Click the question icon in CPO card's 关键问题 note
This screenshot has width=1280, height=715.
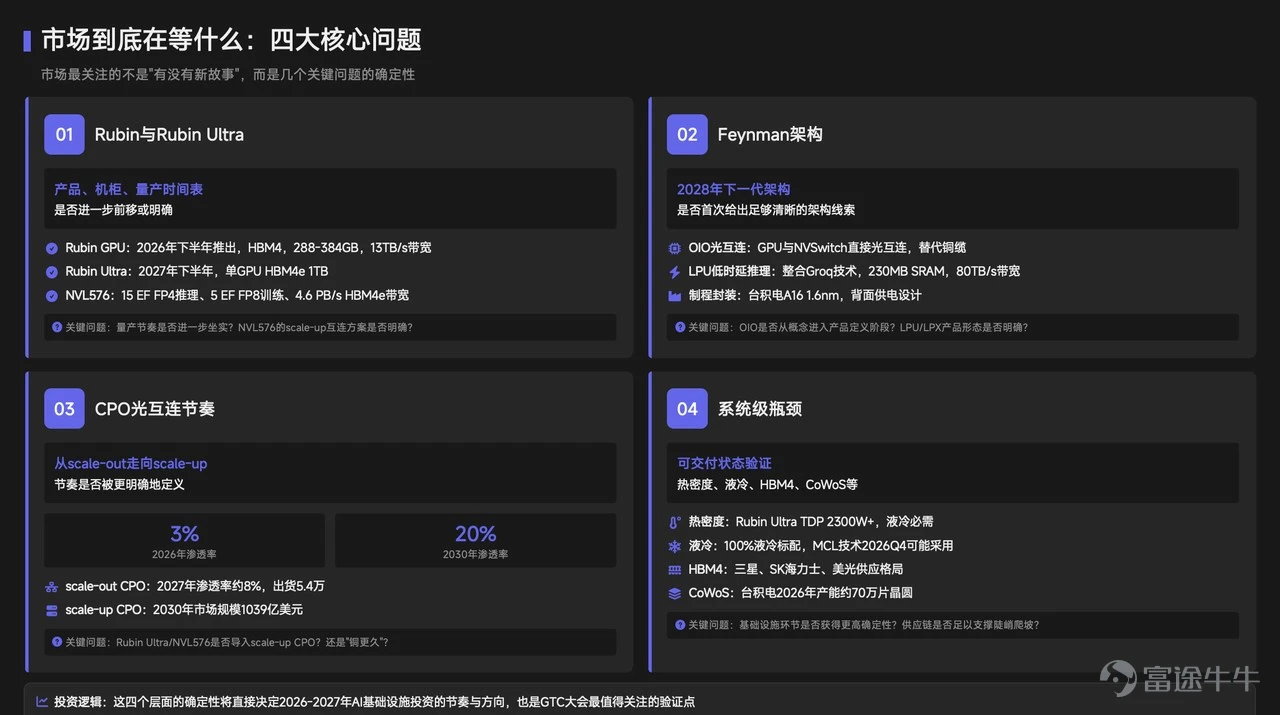(57, 642)
